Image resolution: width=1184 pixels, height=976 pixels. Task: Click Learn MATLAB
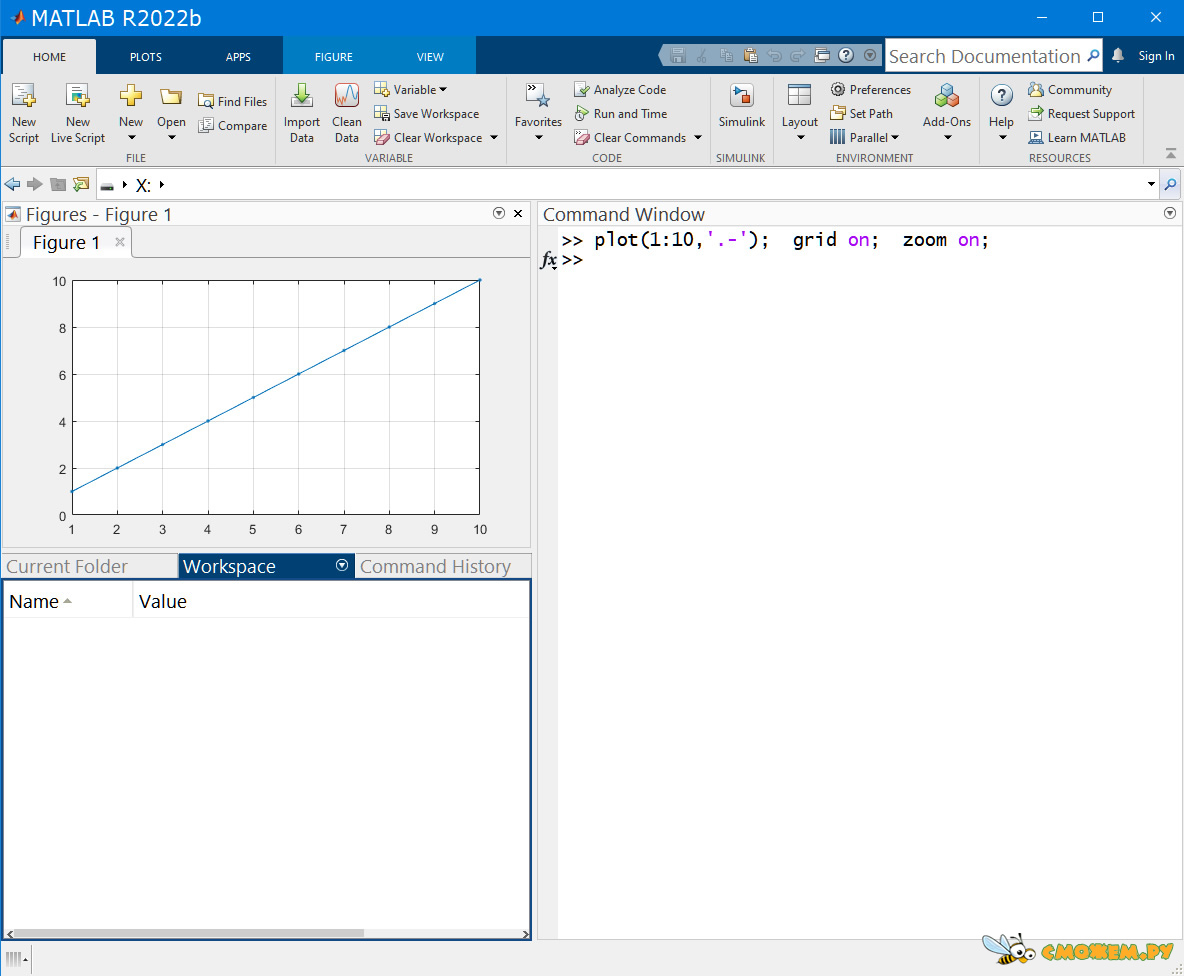tap(1077, 137)
